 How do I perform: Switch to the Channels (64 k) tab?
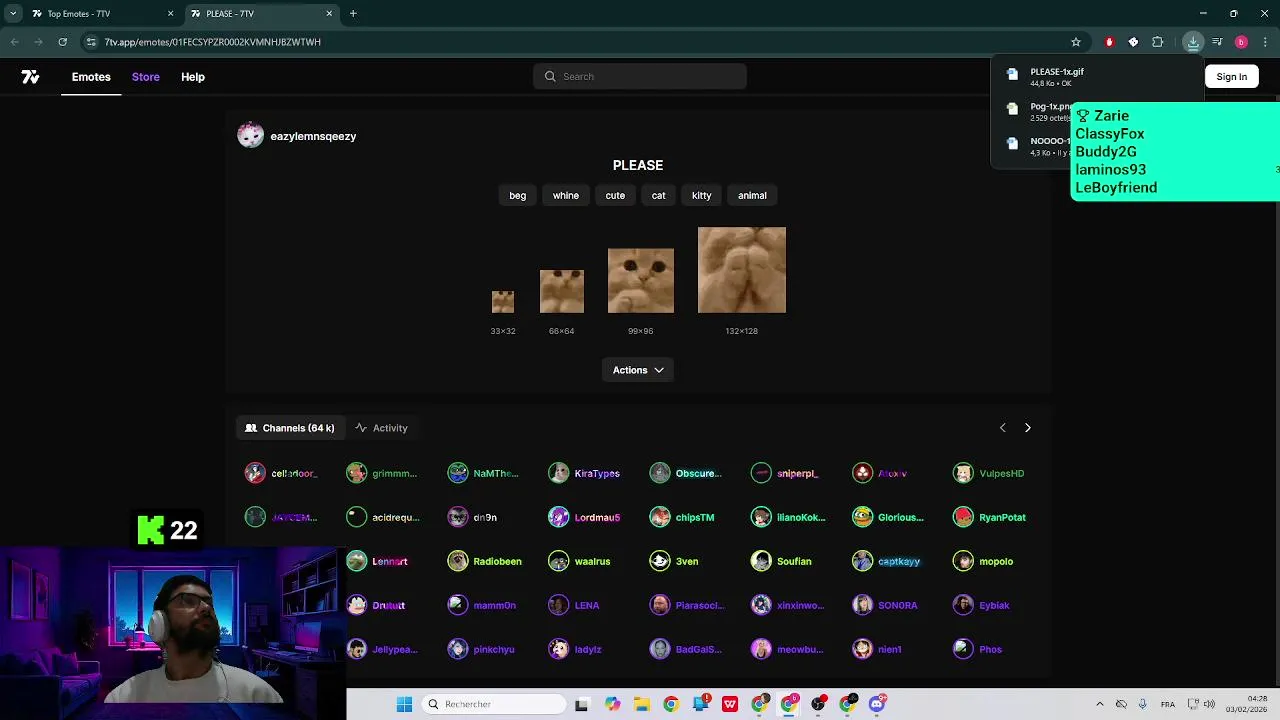290,428
